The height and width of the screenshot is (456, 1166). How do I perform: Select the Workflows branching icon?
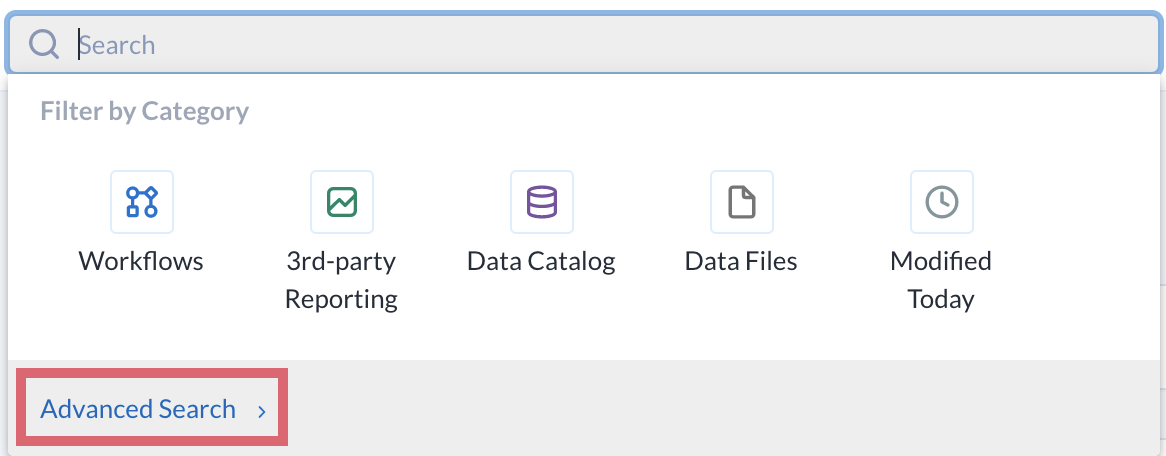click(x=142, y=202)
